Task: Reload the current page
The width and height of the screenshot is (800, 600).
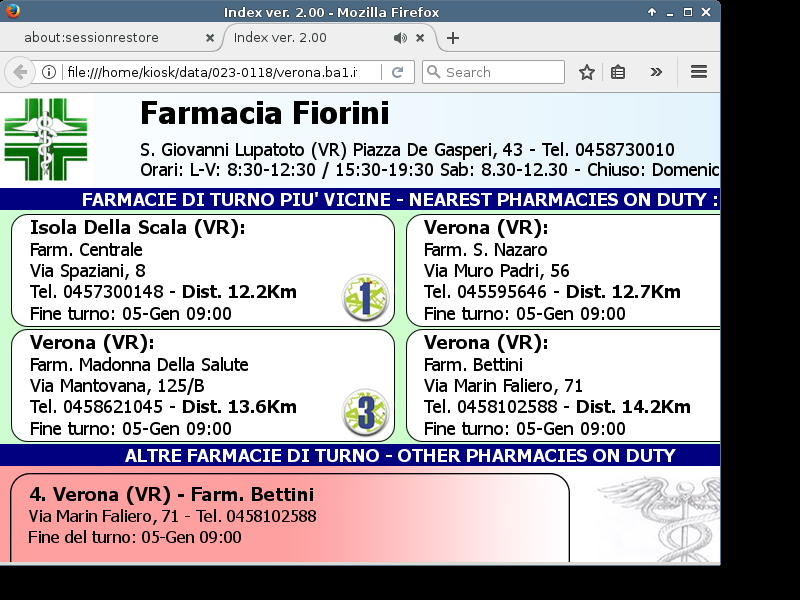Action: (397, 72)
